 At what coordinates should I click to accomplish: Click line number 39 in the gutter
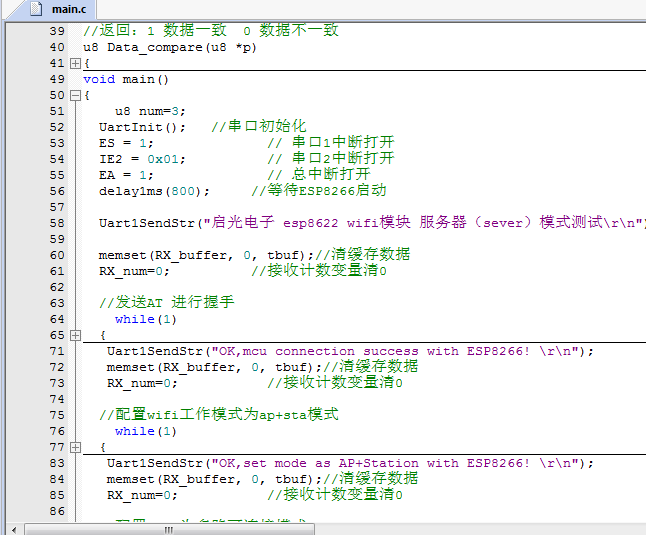pos(57,31)
